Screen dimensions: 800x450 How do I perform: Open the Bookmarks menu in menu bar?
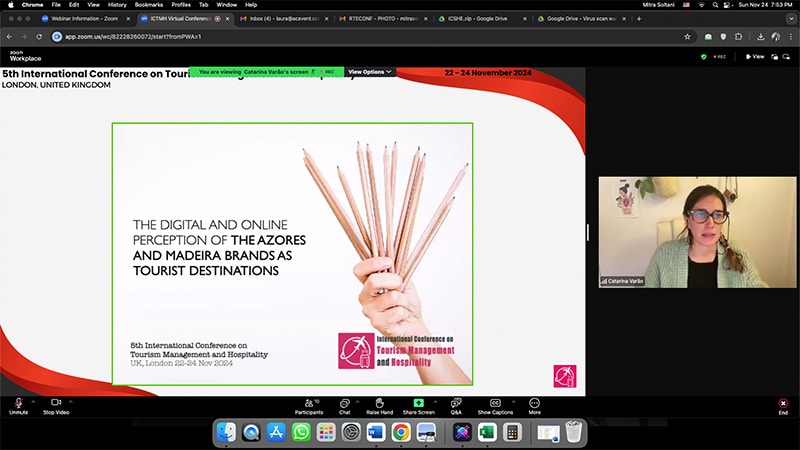[148, 5]
